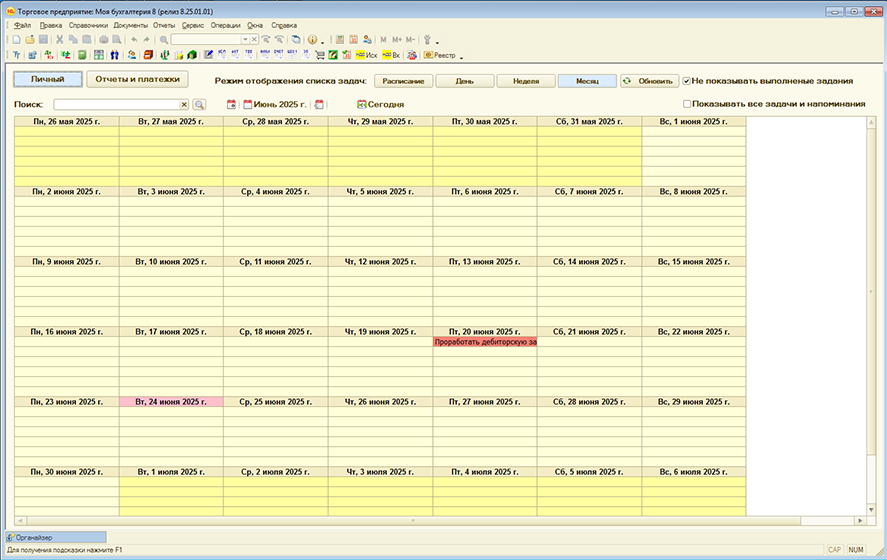The image size is (887, 560).
Task: Click the help information icon in toolbar
Action: click(312, 39)
